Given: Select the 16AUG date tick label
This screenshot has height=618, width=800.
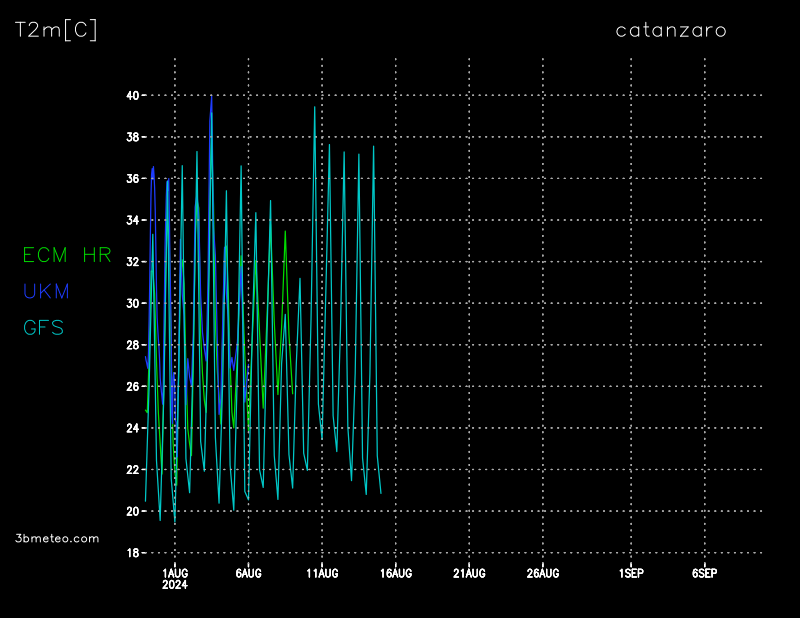Looking at the screenshot, I should [x=396, y=573].
